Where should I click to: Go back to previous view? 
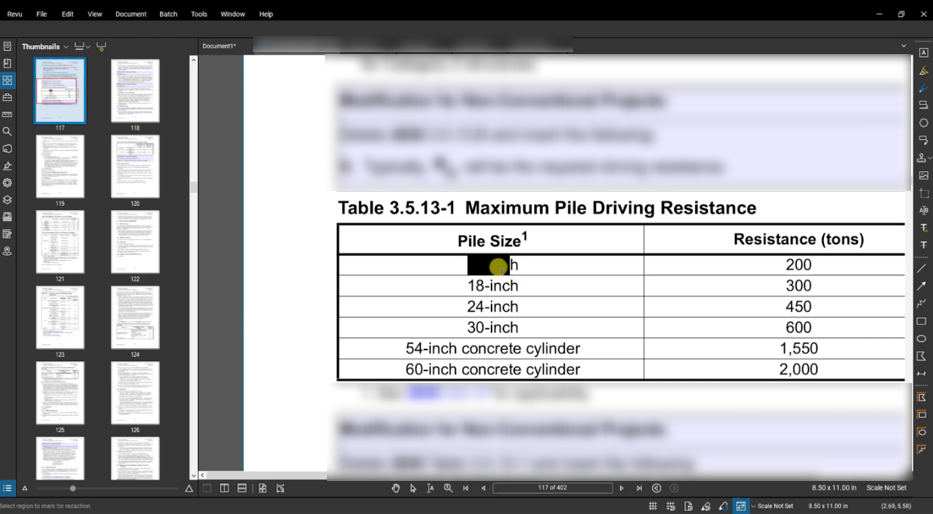point(656,488)
